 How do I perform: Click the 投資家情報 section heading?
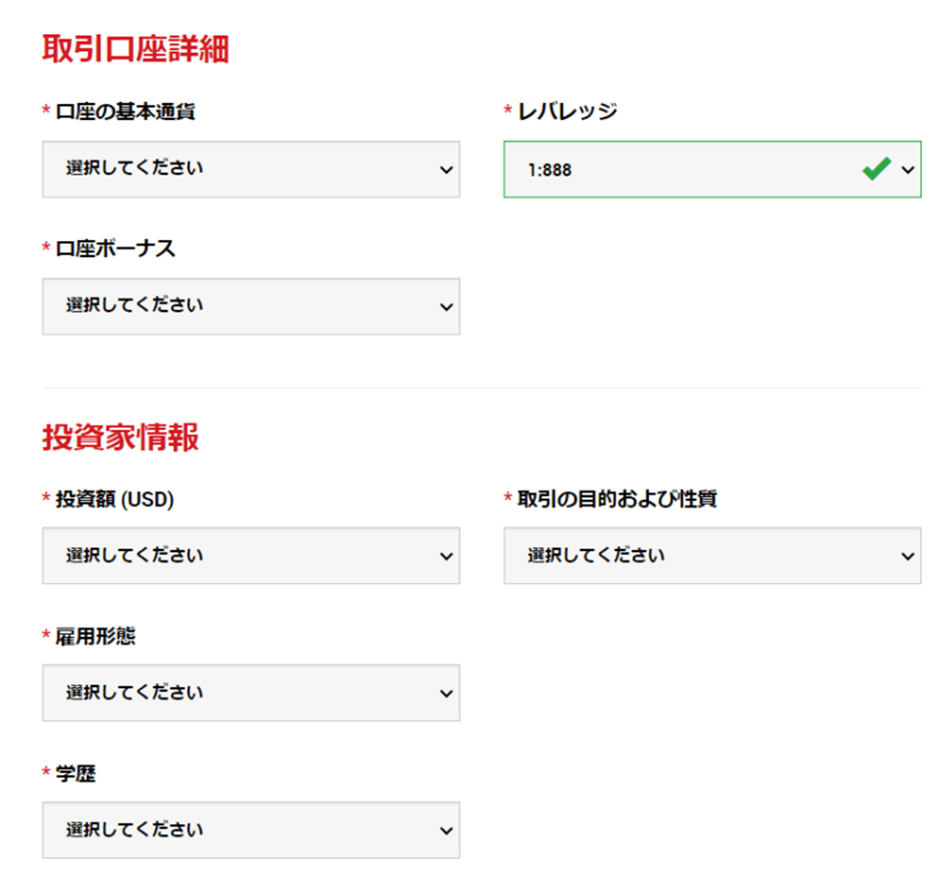tap(120, 437)
